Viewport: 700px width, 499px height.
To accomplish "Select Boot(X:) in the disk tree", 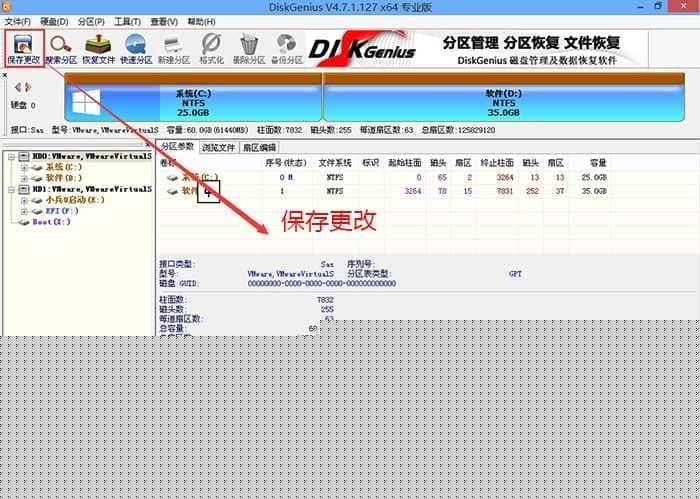I will point(51,221).
